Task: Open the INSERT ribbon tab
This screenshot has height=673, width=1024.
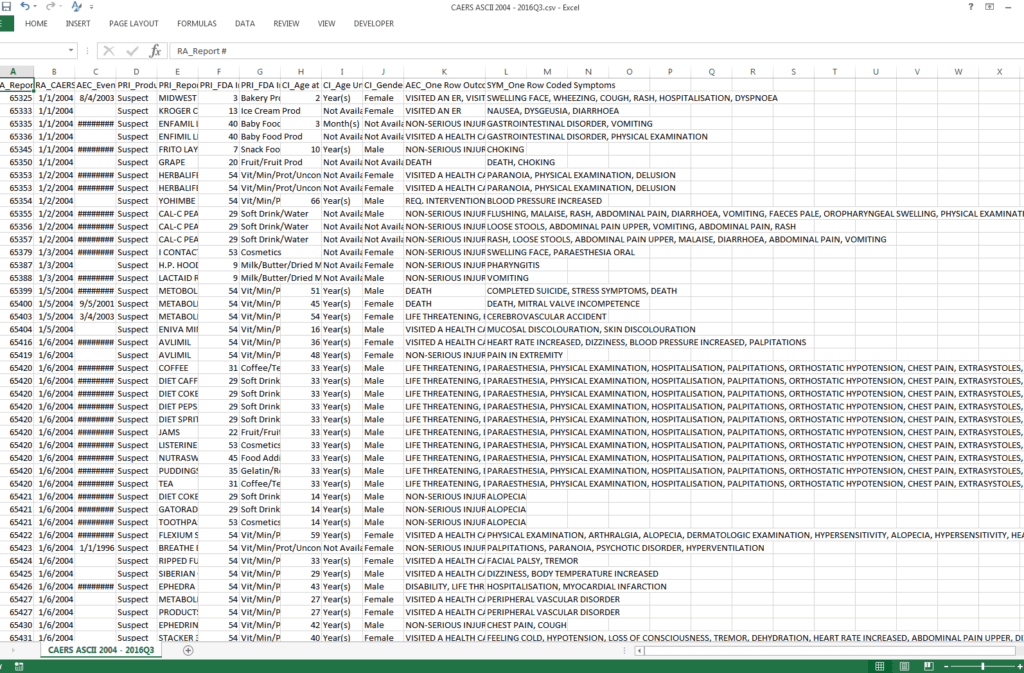Action: click(78, 23)
